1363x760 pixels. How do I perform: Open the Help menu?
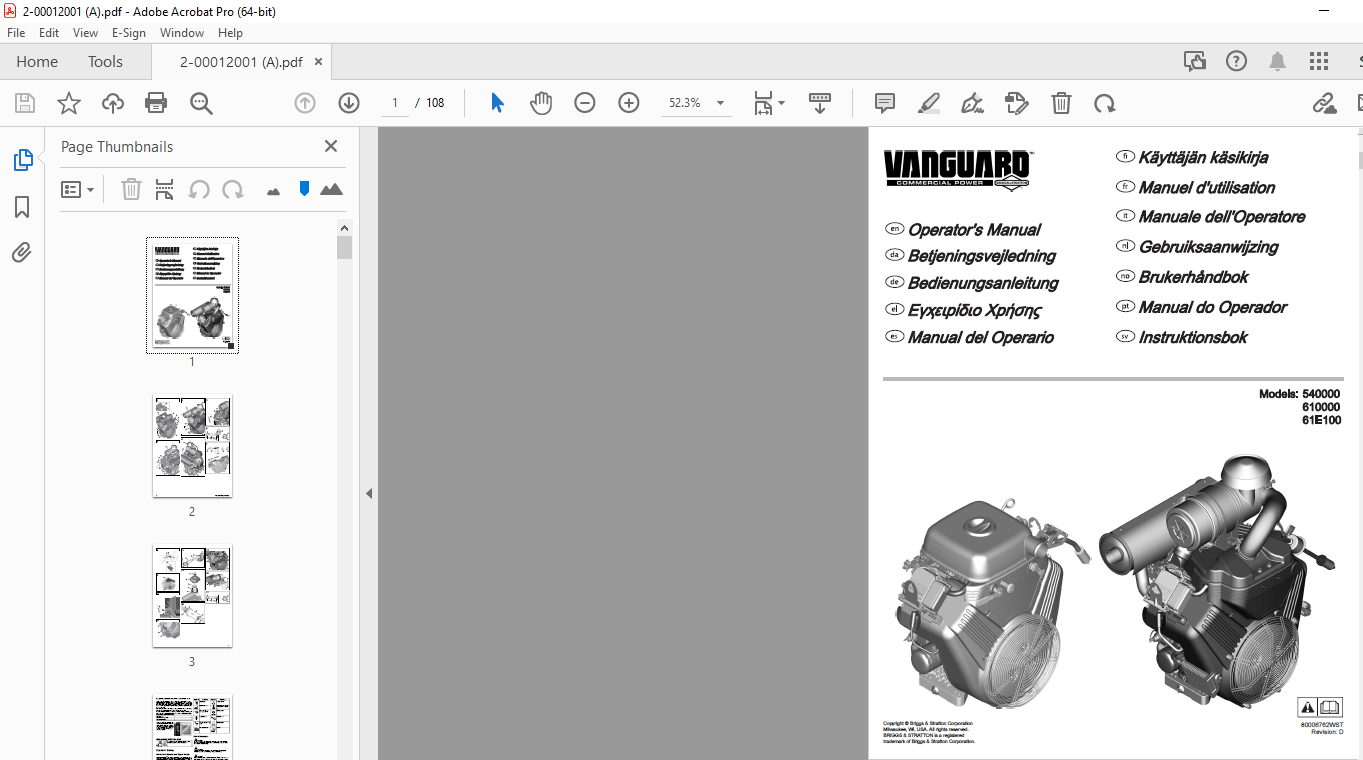click(x=230, y=33)
